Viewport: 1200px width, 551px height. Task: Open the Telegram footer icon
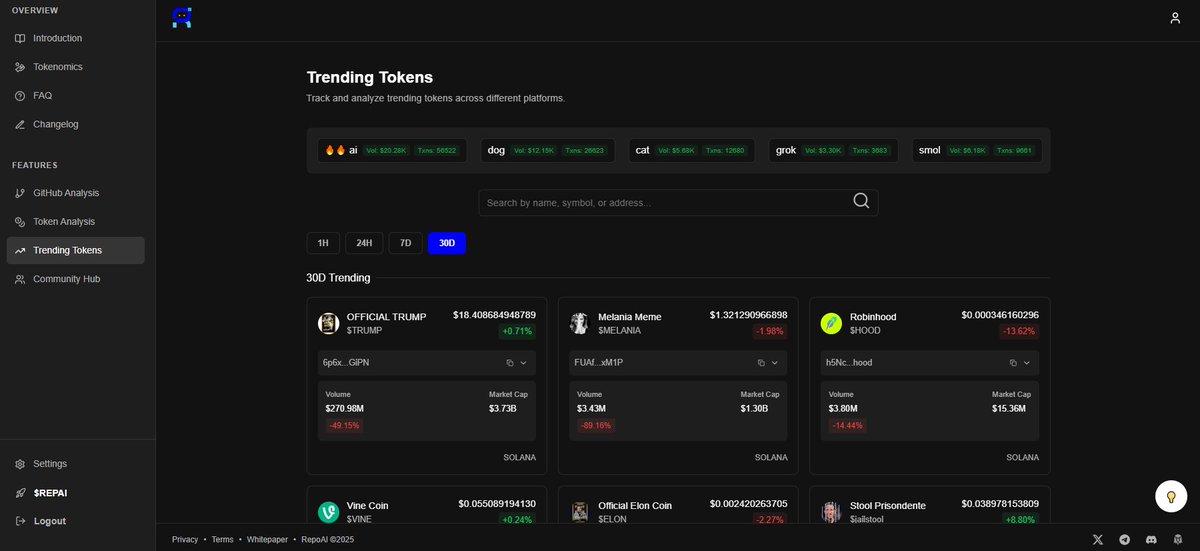pos(1124,539)
